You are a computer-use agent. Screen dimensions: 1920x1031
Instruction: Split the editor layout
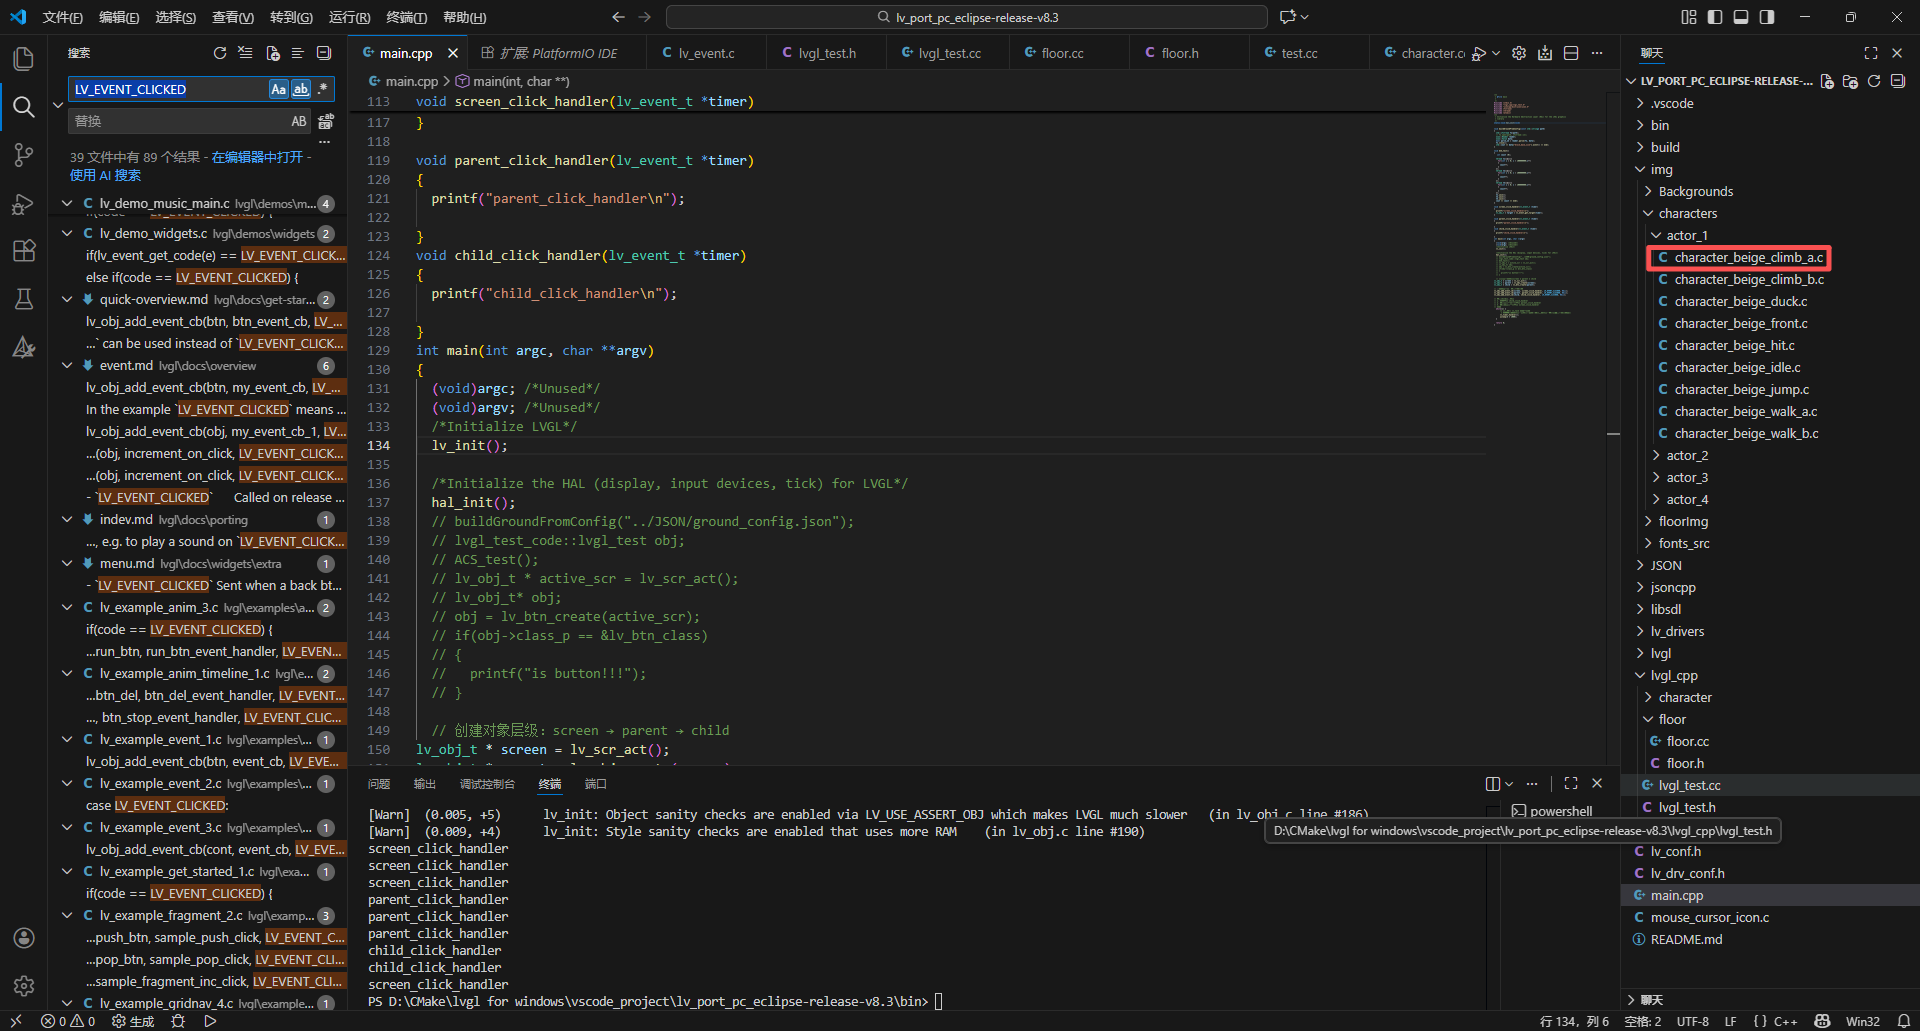pyautogui.click(x=1571, y=53)
